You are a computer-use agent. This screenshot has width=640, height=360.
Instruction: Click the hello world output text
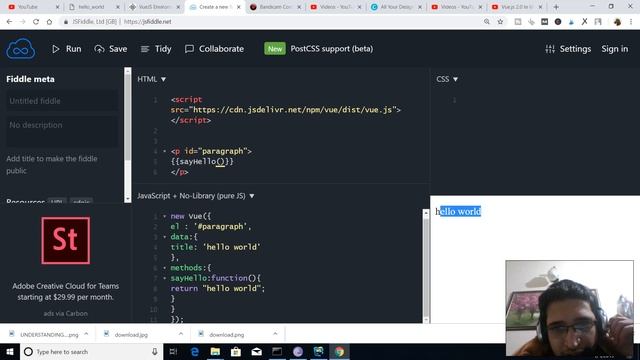pyautogui.click(x=458, y=211)
